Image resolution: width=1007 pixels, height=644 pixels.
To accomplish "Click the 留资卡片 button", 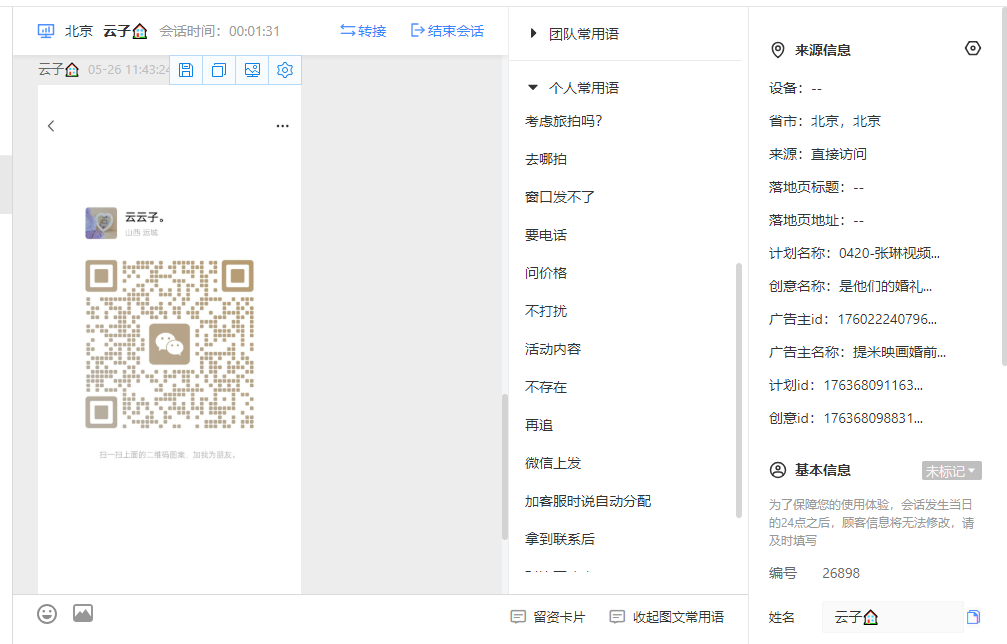I will (548, 617).
